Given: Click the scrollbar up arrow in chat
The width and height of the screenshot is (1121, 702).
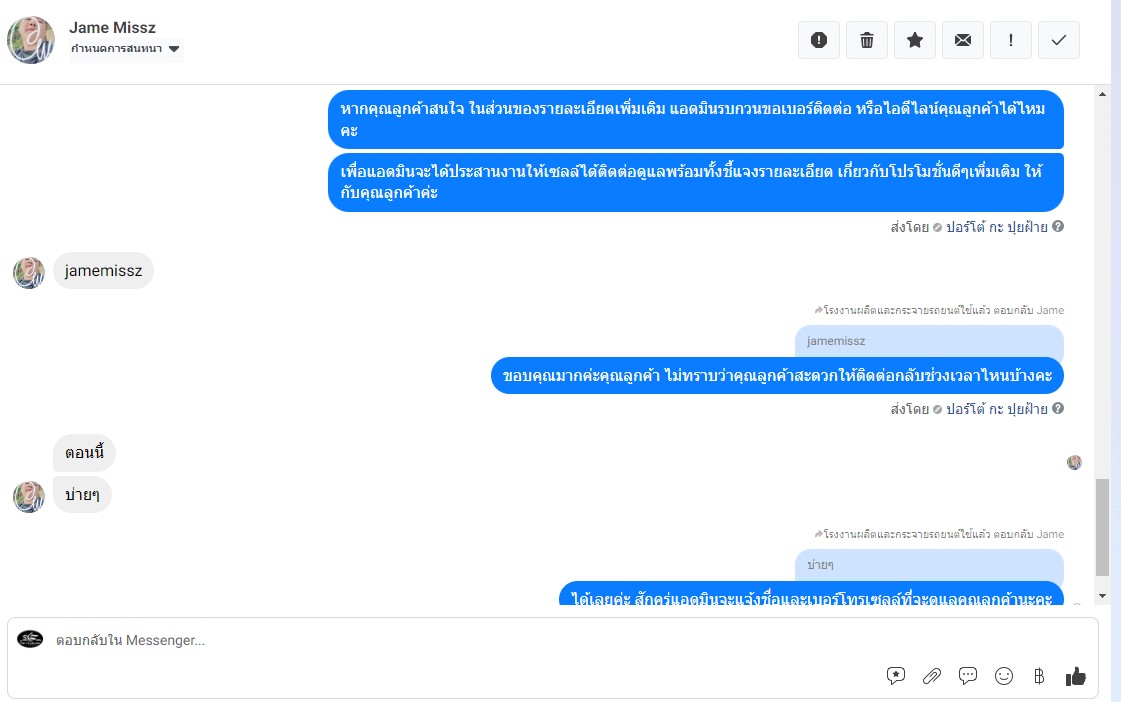Looking at the screenshot, I should [x=1102, y=94].
